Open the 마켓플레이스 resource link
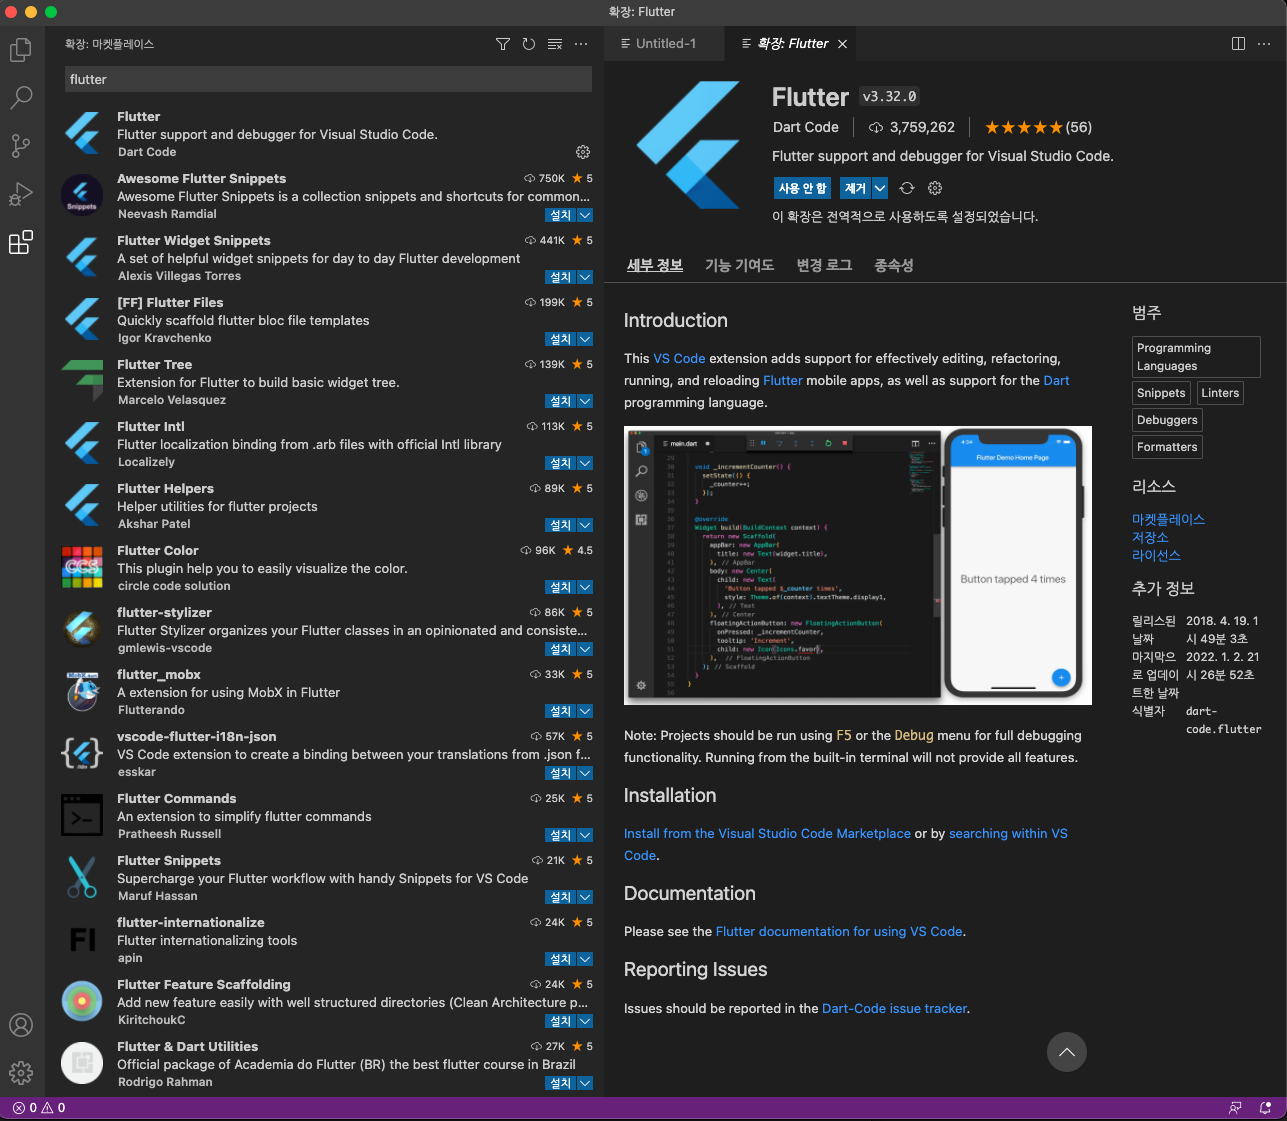The height and width of the screenshot is (1121, 1287). coord(1168,519)
